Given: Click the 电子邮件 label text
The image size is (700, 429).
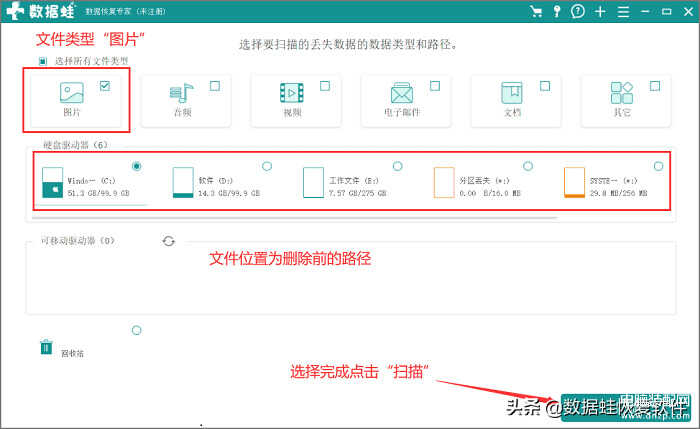Looking at the screenshot, I should pos(402,112).
